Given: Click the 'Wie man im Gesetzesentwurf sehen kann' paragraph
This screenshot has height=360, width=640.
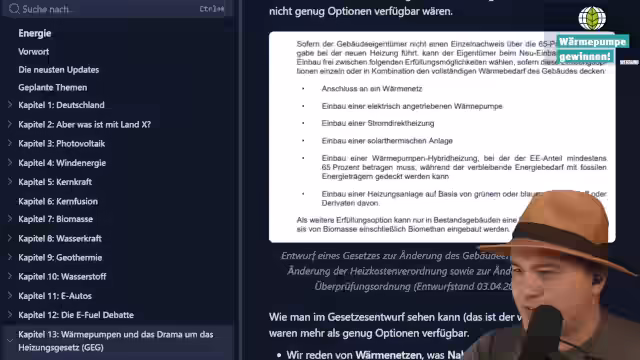Looking at the screenshot, I should tap(396, 325).
